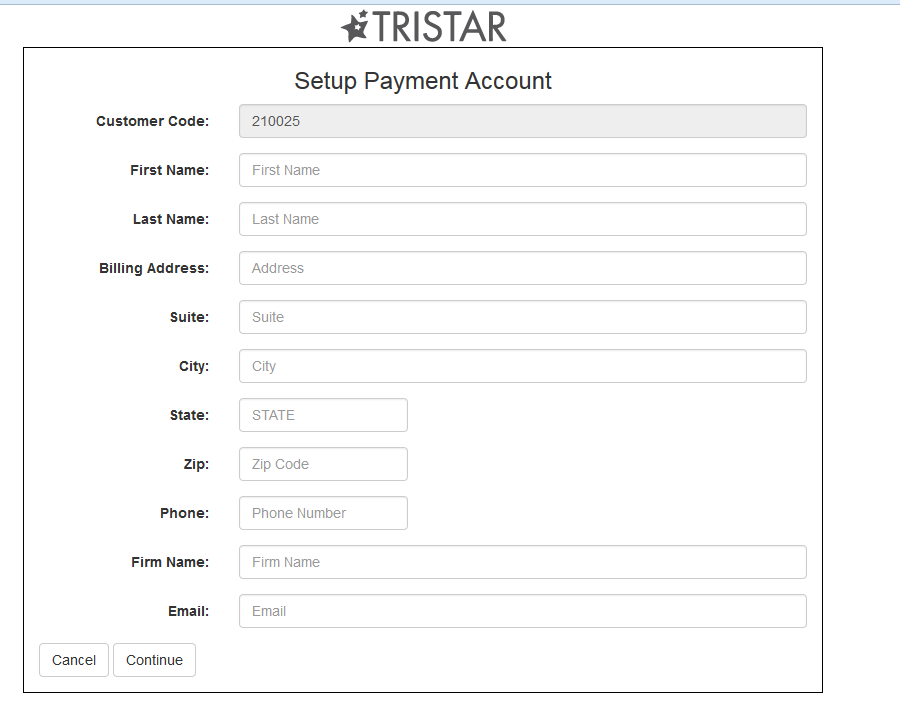Click the Email label
The width and height of the screenshot is (900, 717).
tap(189, 611)
